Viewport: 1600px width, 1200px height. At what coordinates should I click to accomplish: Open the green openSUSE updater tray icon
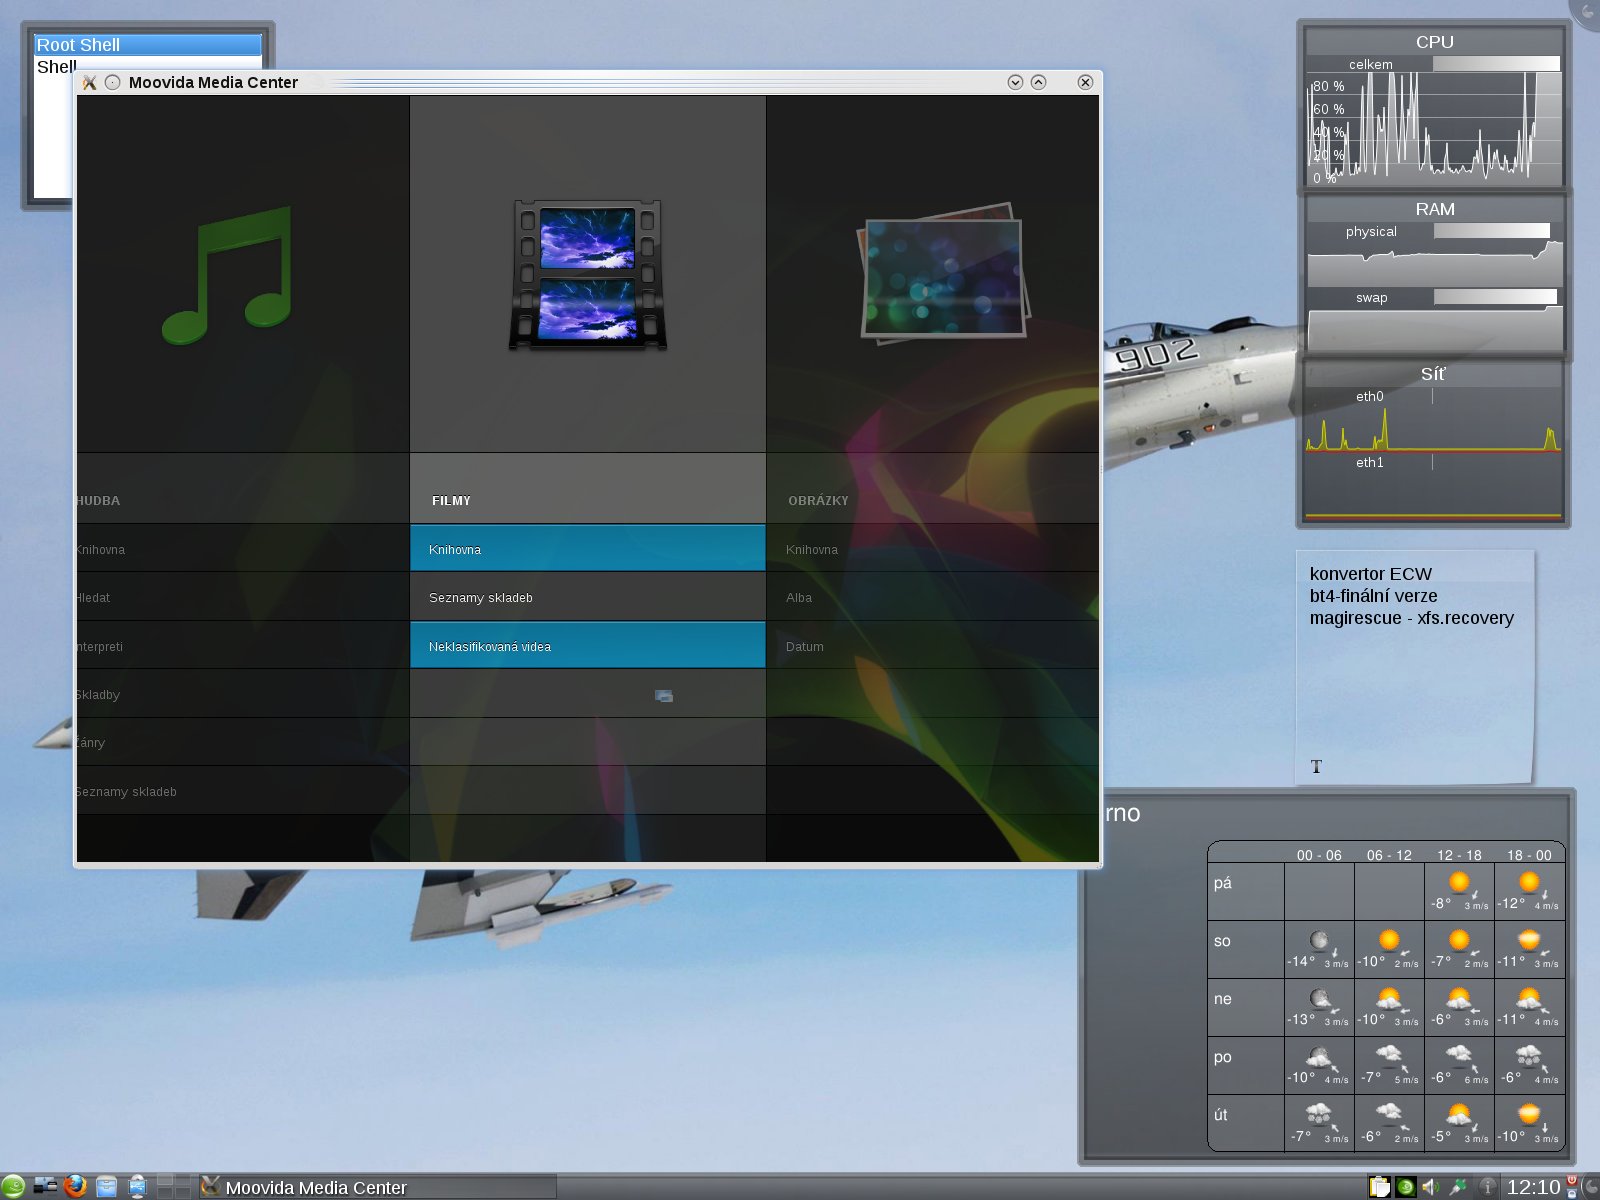pyautogui.click(x=1406, y=1187)
